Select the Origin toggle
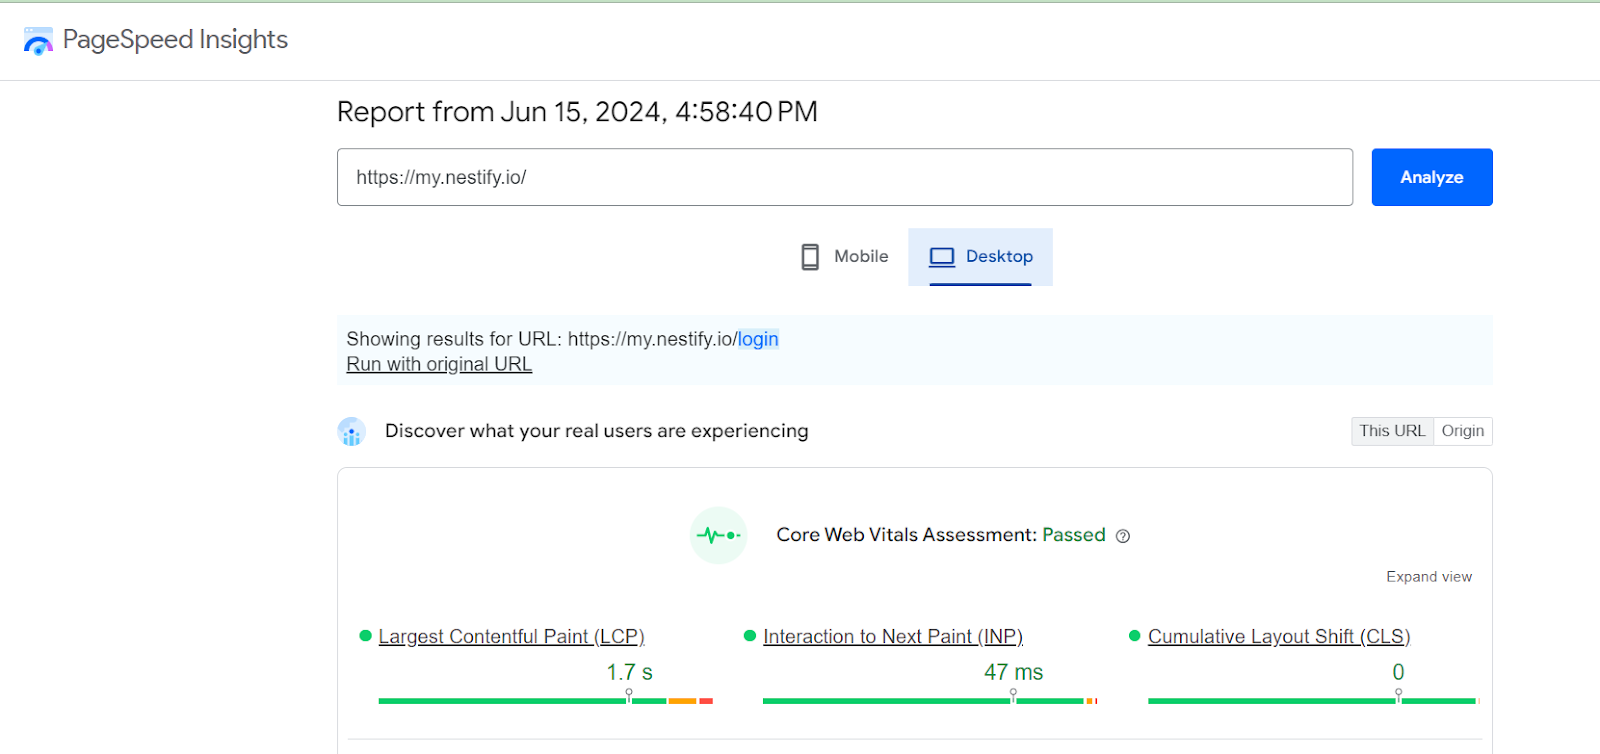The image size is (1600, 754). click(1463, 431)
